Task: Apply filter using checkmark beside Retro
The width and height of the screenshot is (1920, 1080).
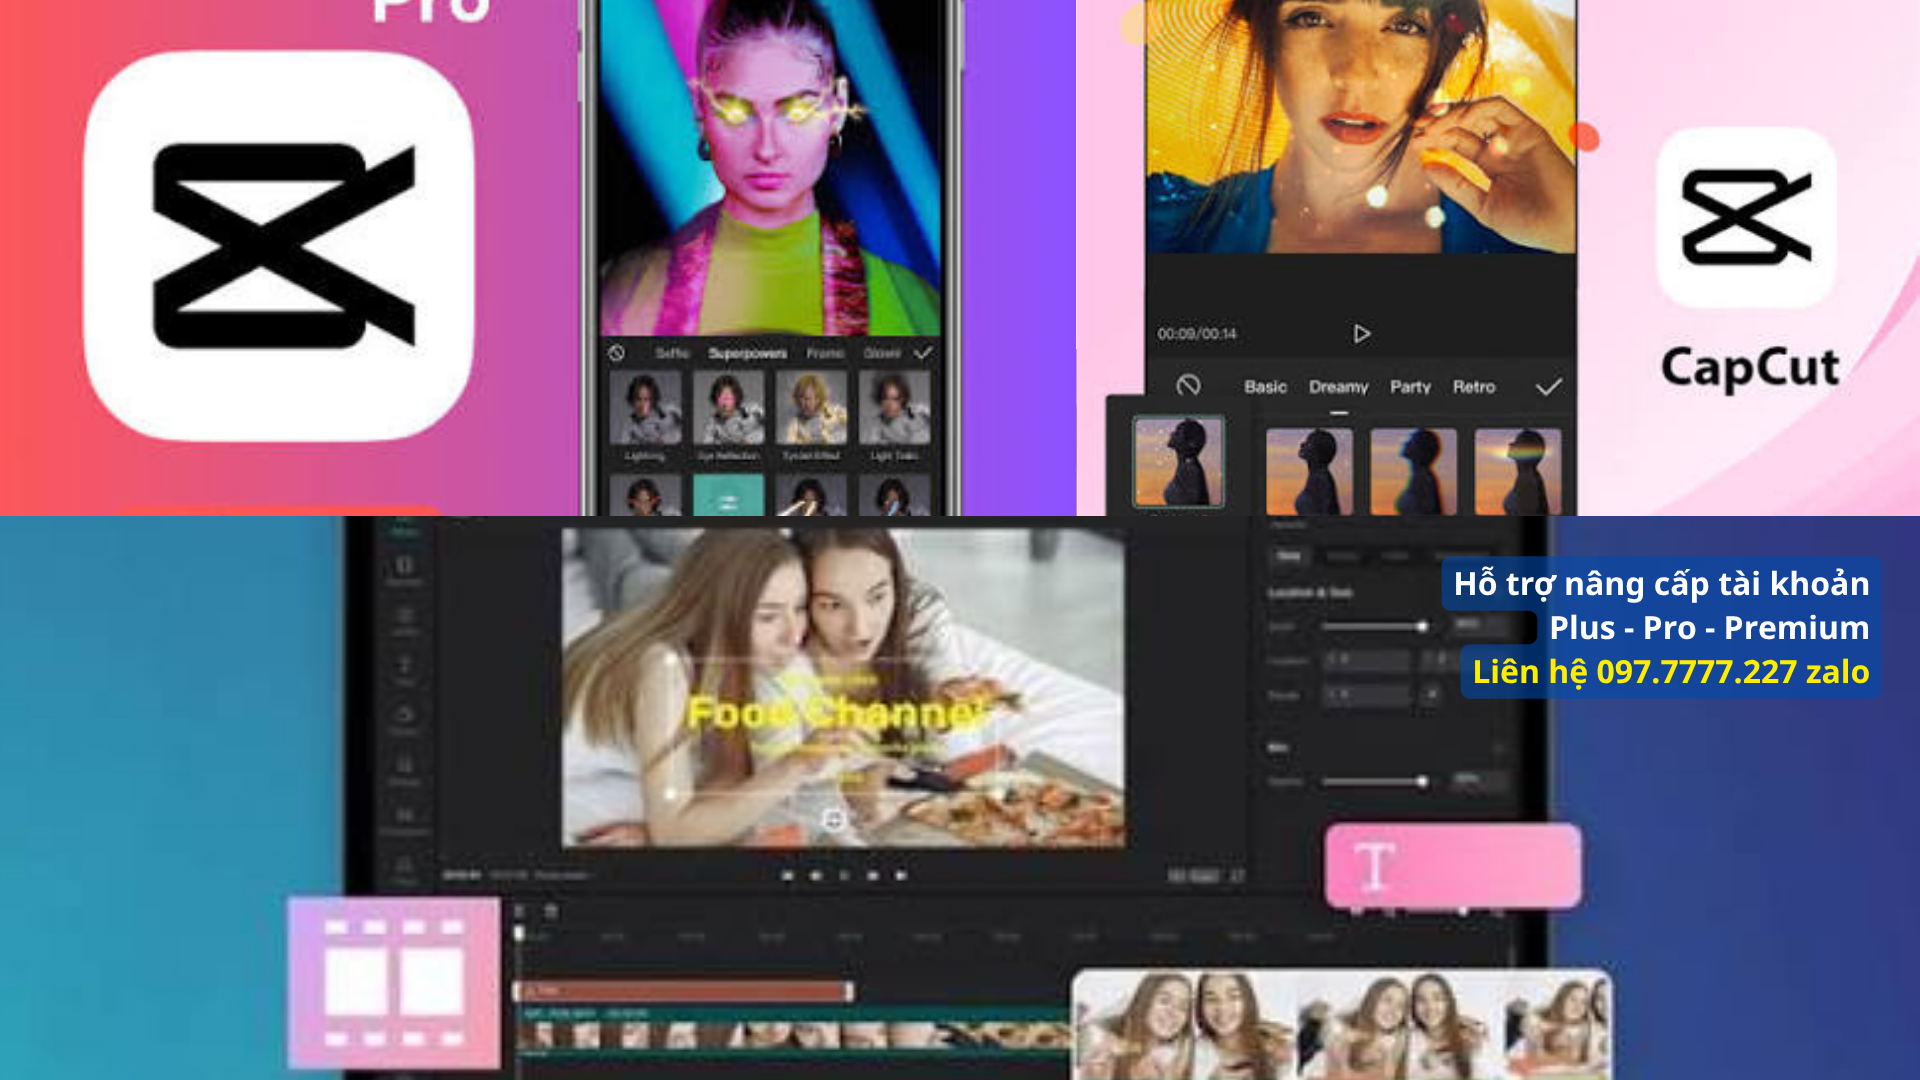Action: click(1548, 387)
